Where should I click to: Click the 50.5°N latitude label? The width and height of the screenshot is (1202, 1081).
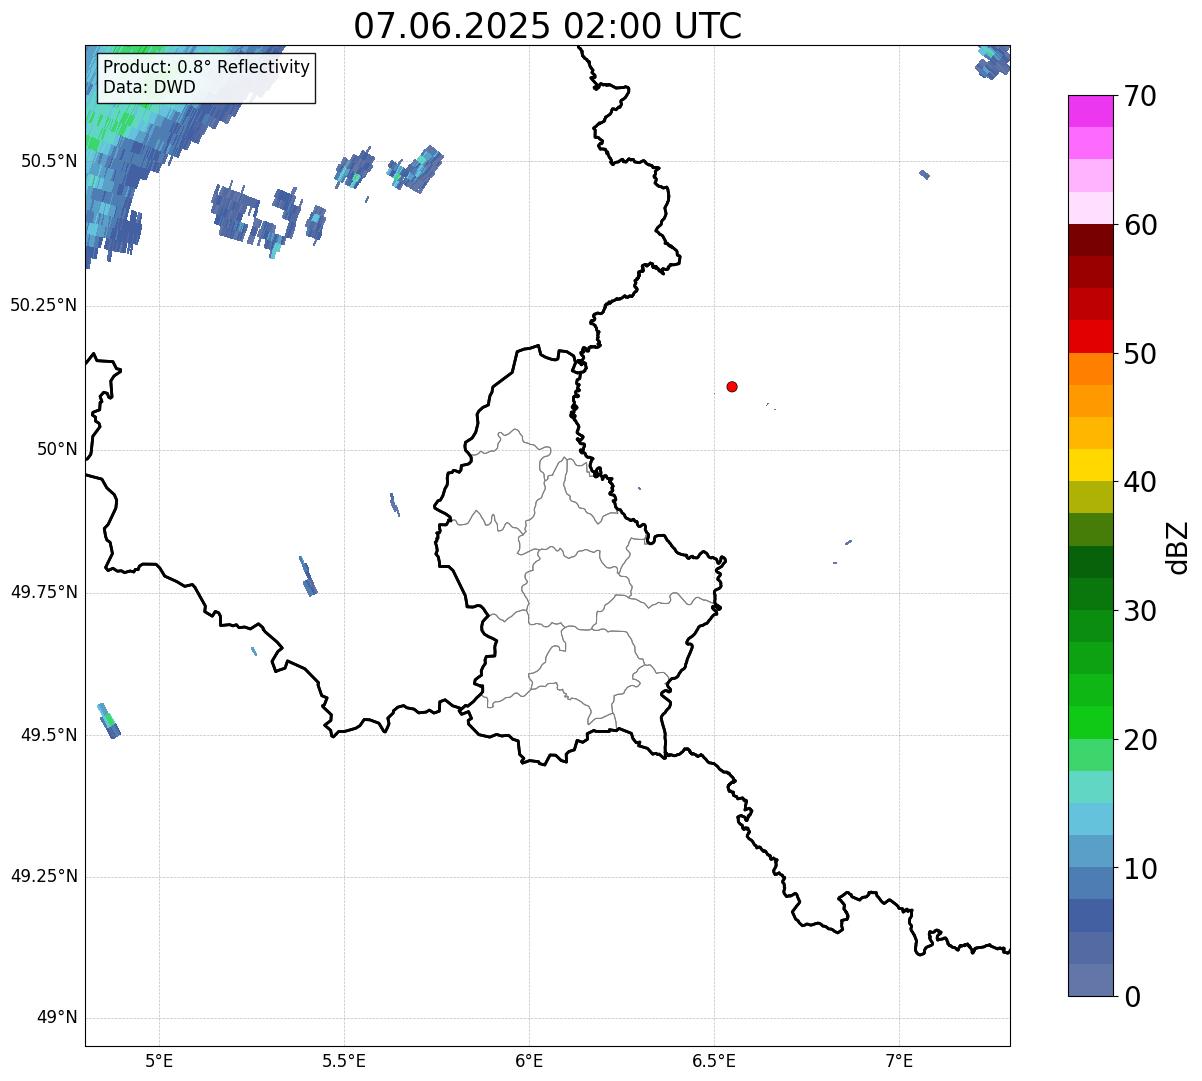tap(48, 161)
